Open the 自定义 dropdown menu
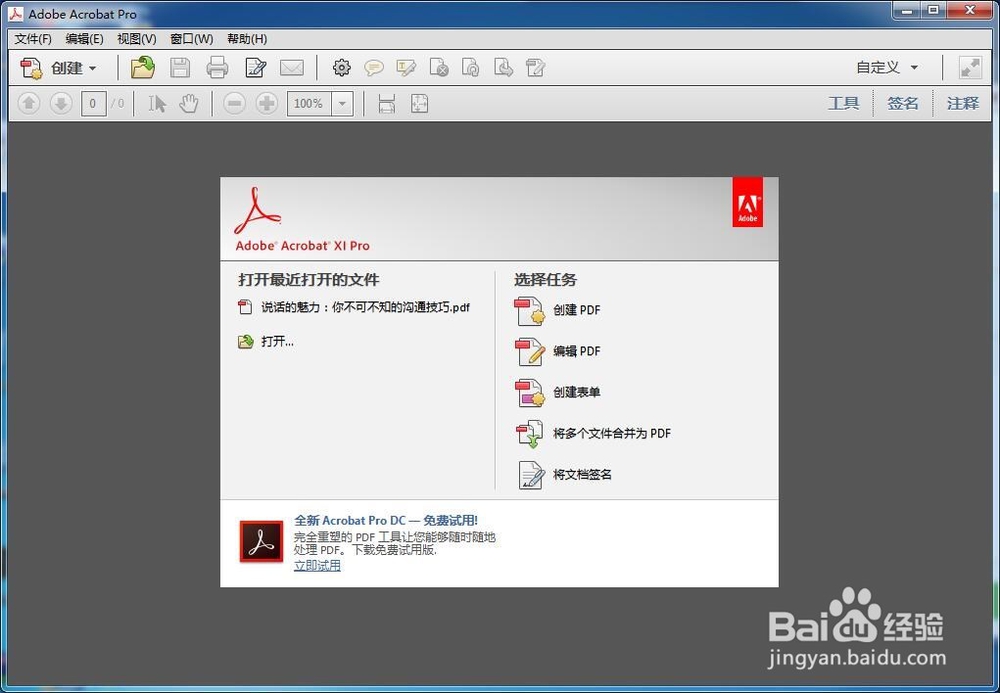Screen dimensions: 1000x693 click(x=887, y=68)
